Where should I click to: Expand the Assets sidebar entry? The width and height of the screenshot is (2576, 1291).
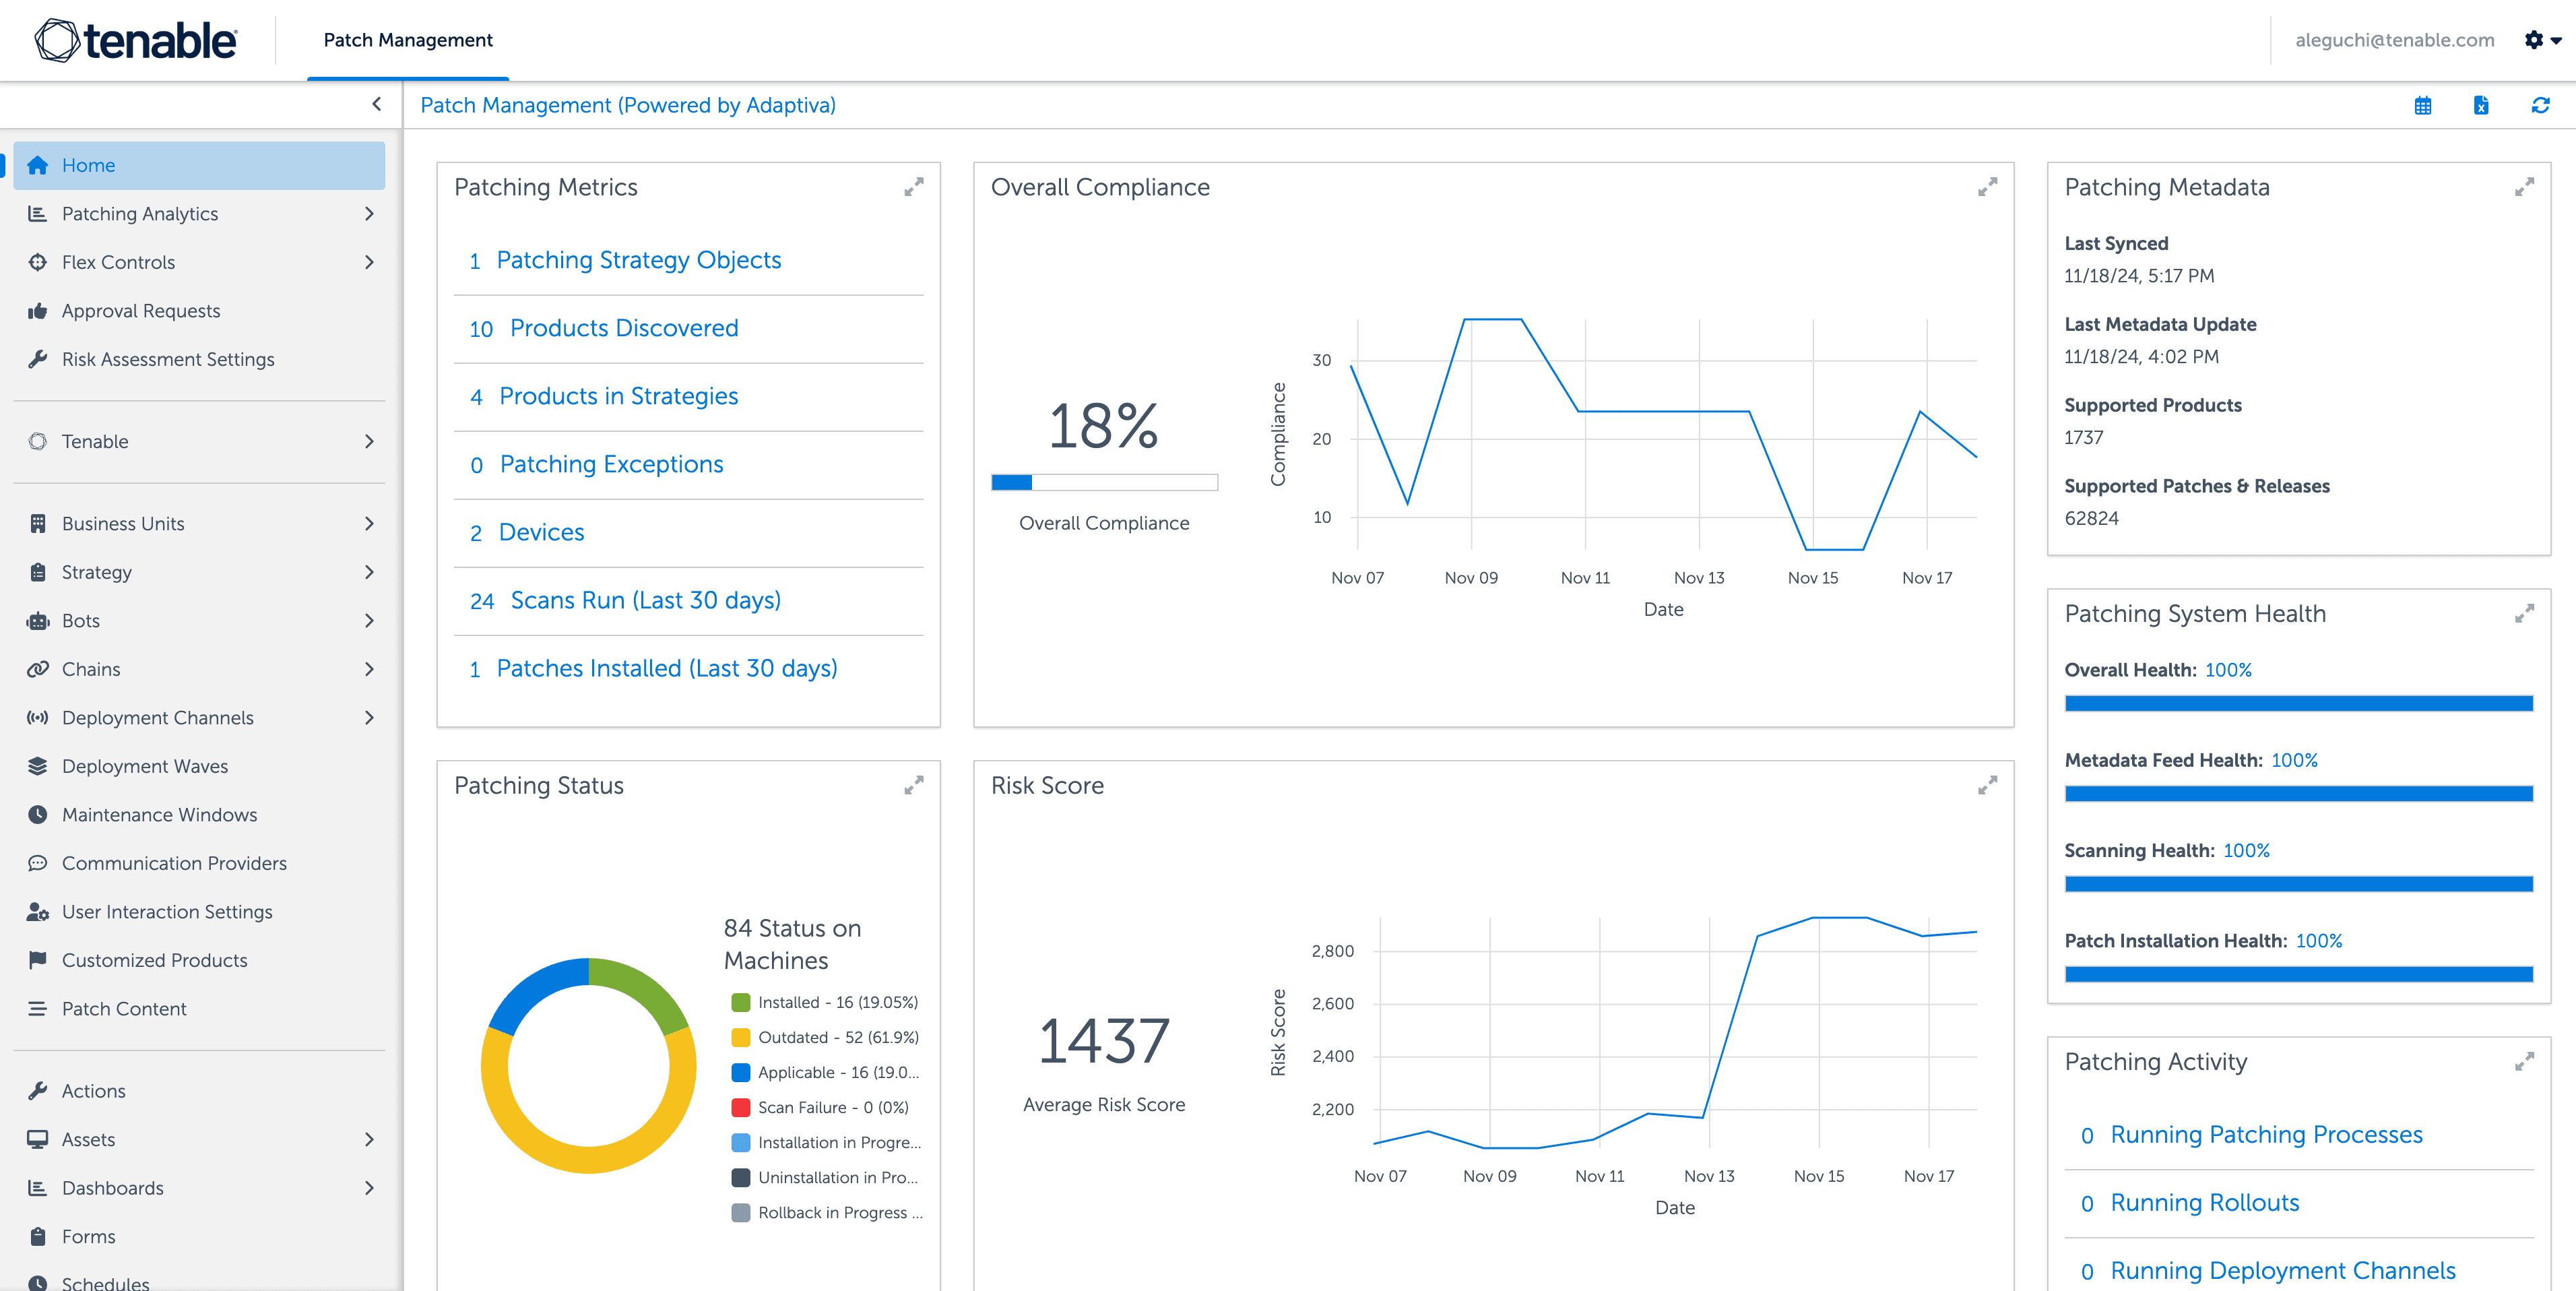(x=369, y=1139)
